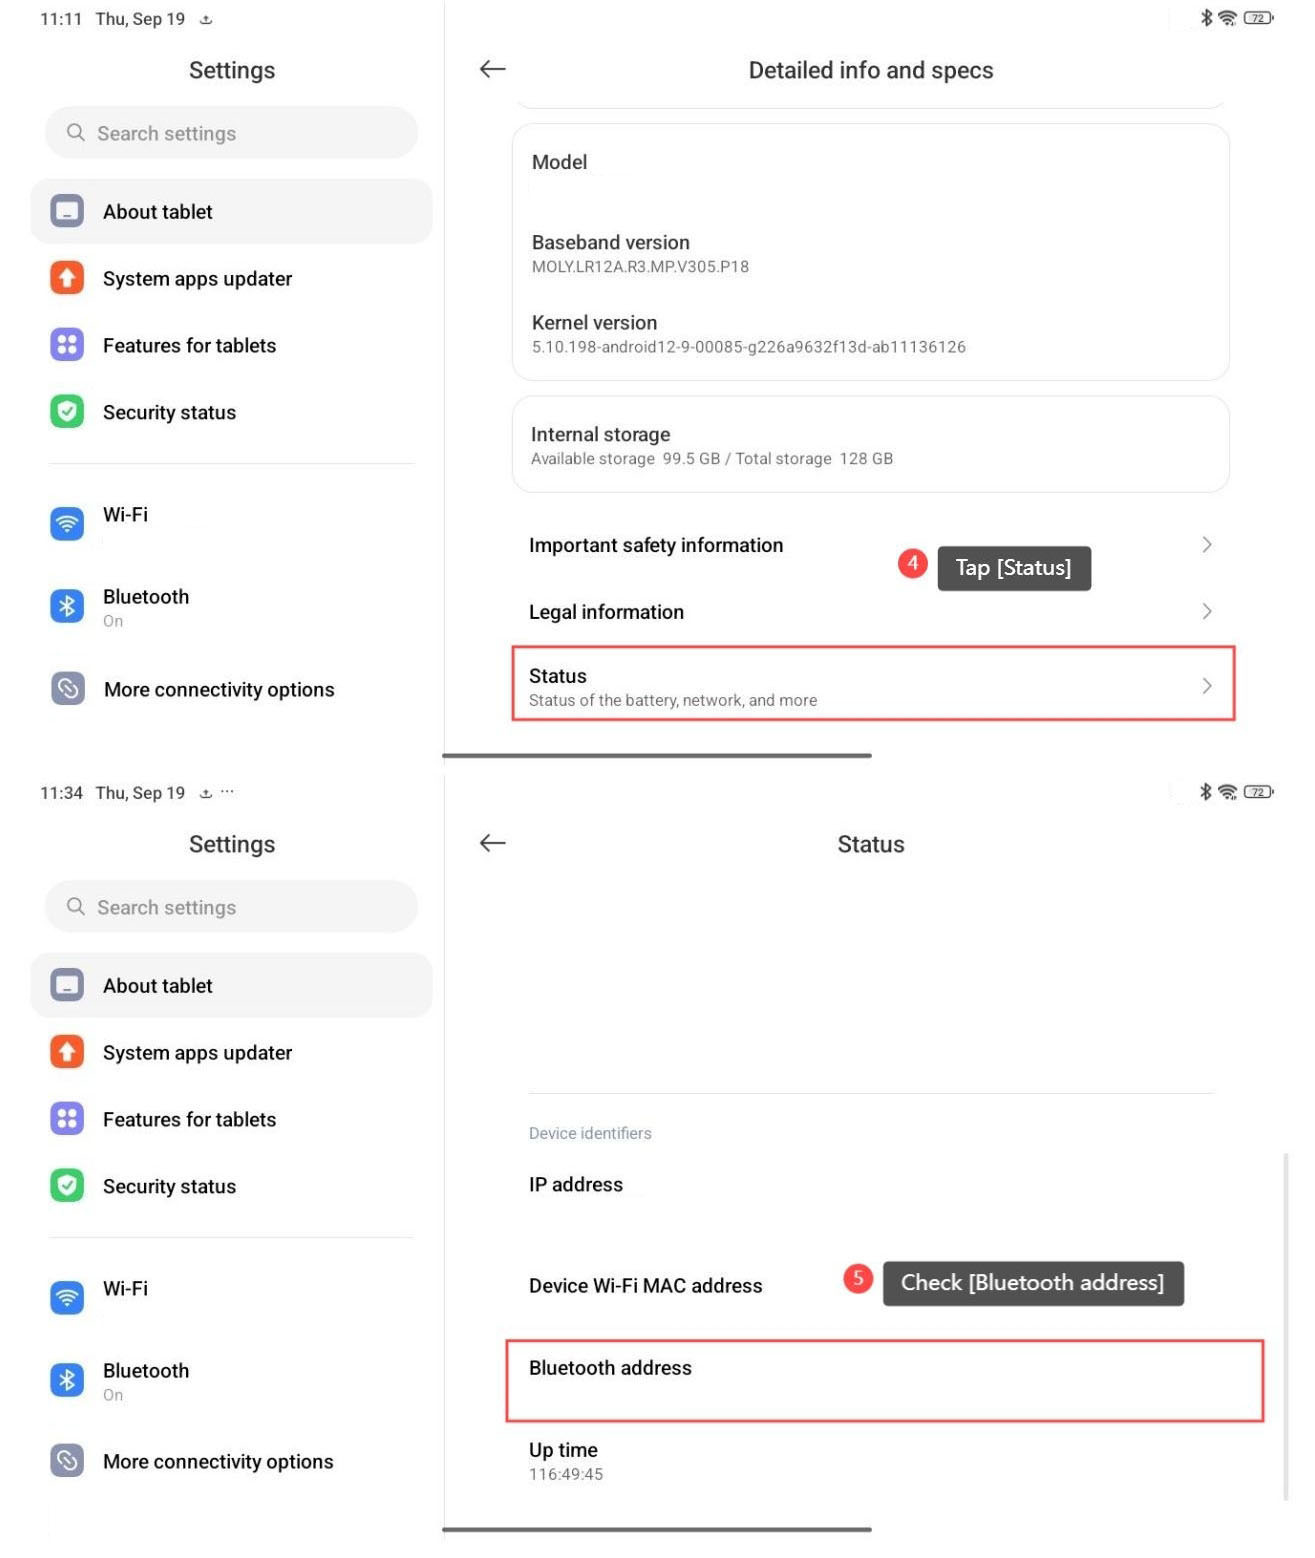Image resolution: width=1315 pixels, height=1558 pixels.
Task: Click the lower Search settings field
Action: tap(231, 907)
